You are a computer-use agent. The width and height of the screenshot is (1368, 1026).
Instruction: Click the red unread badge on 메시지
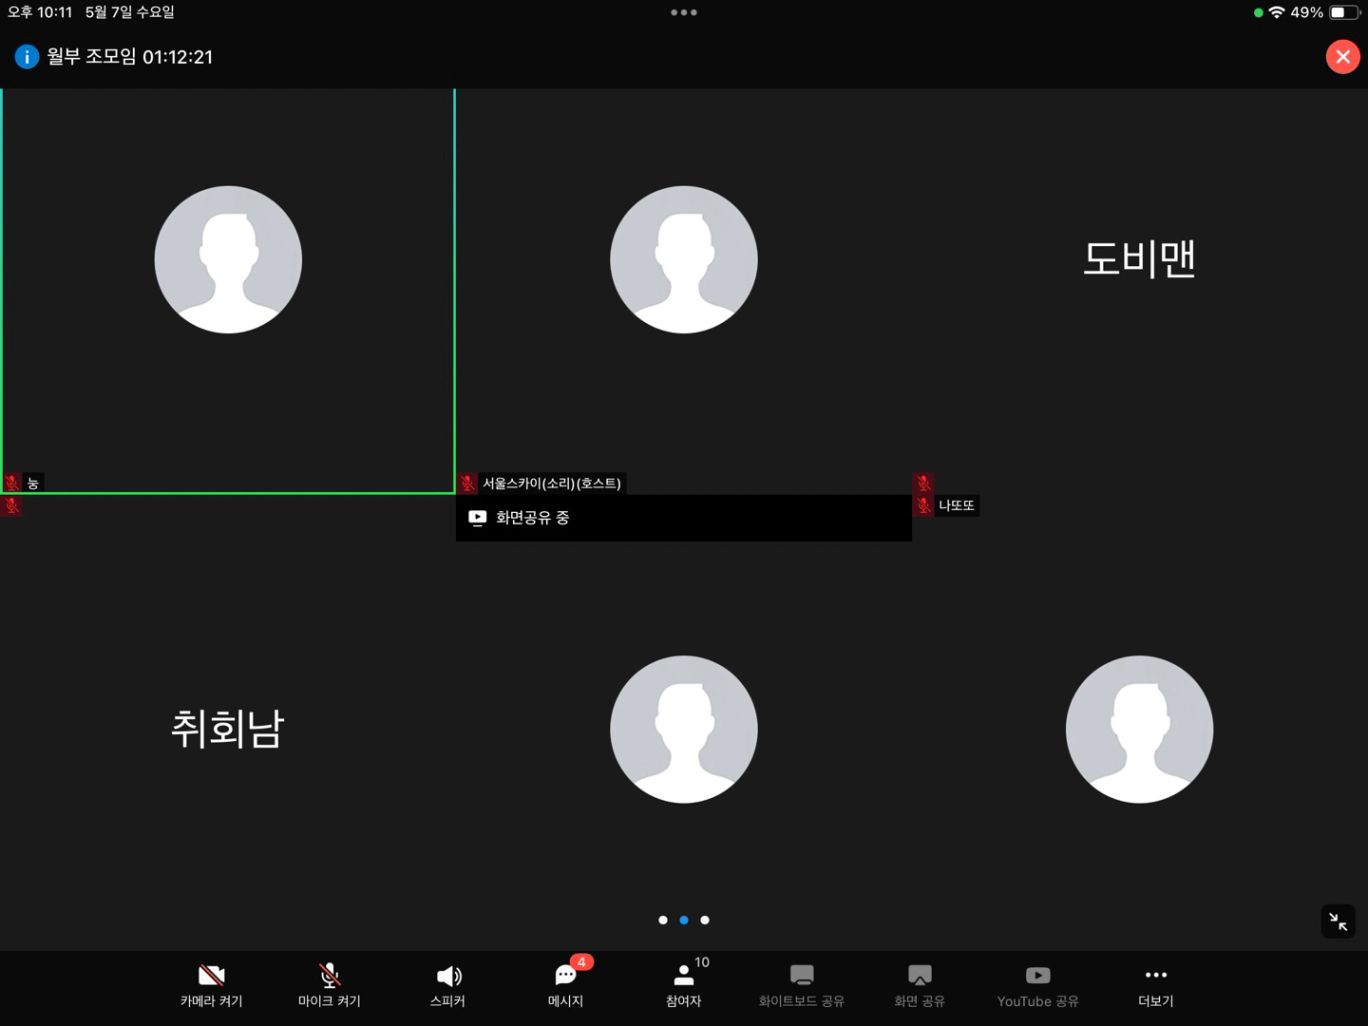(582, 962)
